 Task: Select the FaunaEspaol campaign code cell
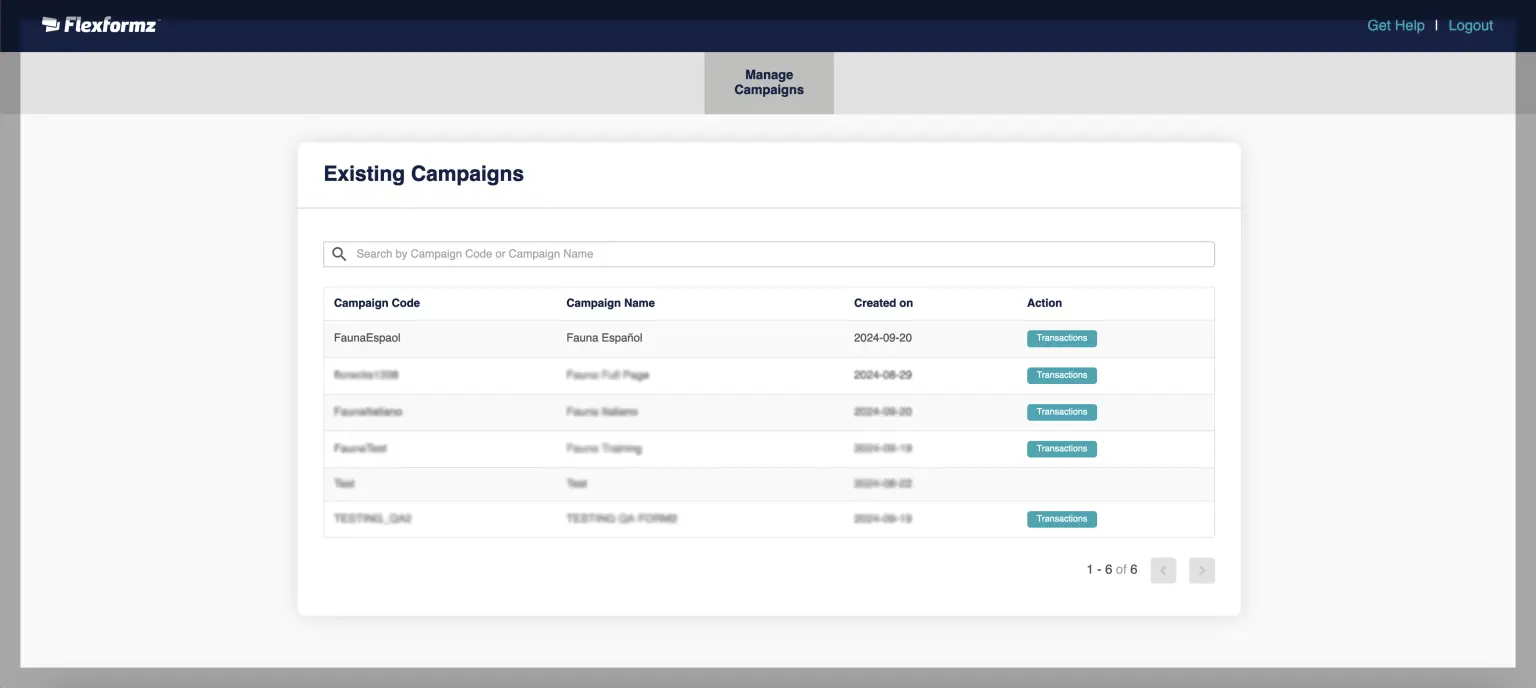pyautogui.click(x=367, y=338)
